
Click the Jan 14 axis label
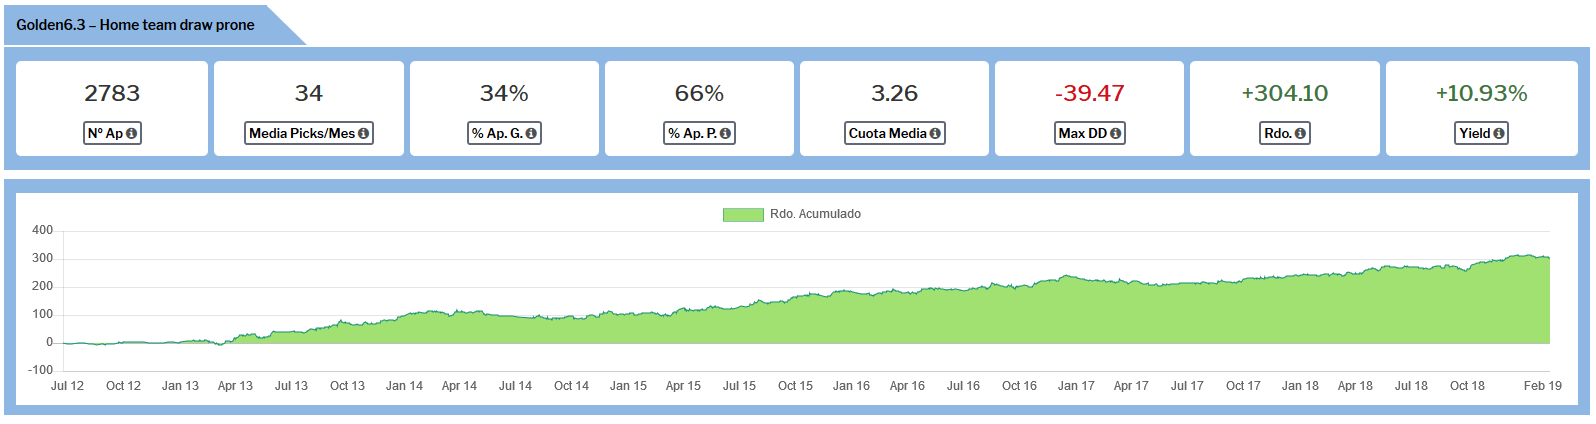404,386
